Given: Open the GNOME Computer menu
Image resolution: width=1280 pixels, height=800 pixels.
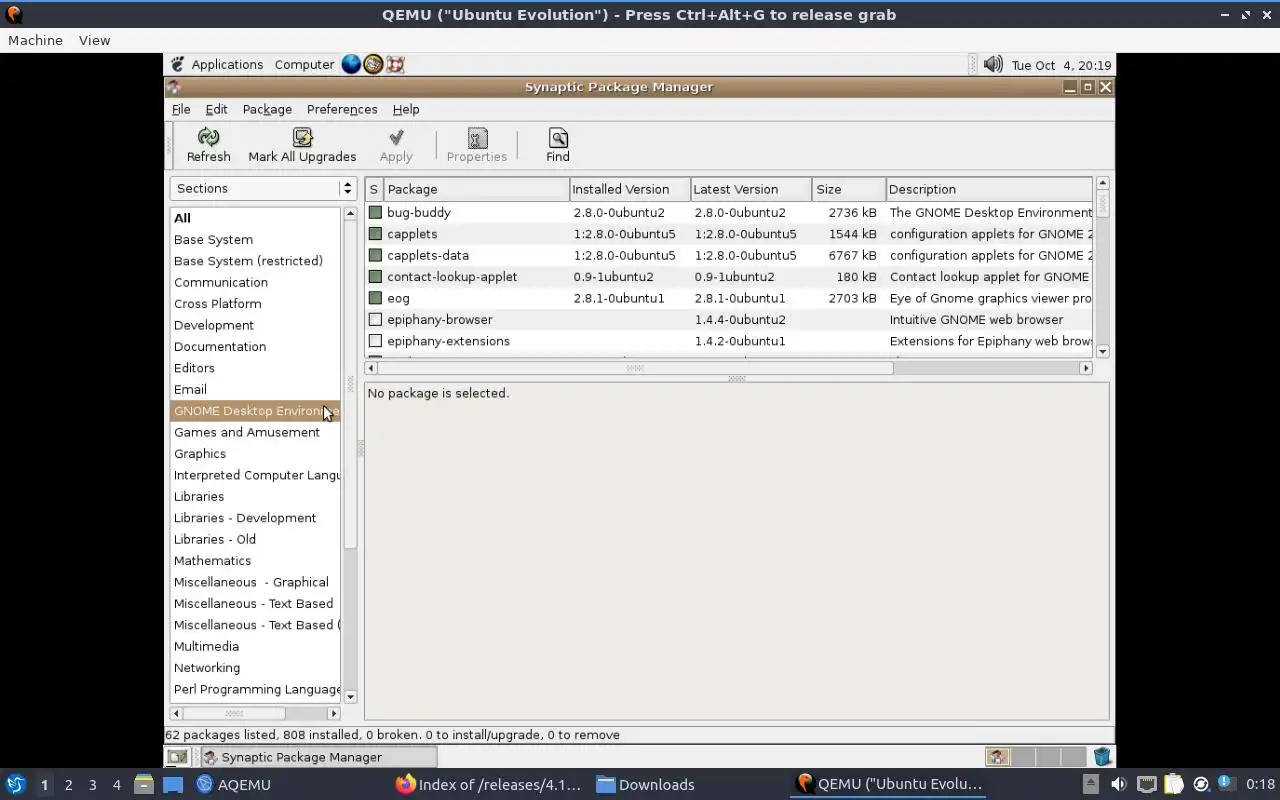Looking at the screenshot, I should pos(304,64).
